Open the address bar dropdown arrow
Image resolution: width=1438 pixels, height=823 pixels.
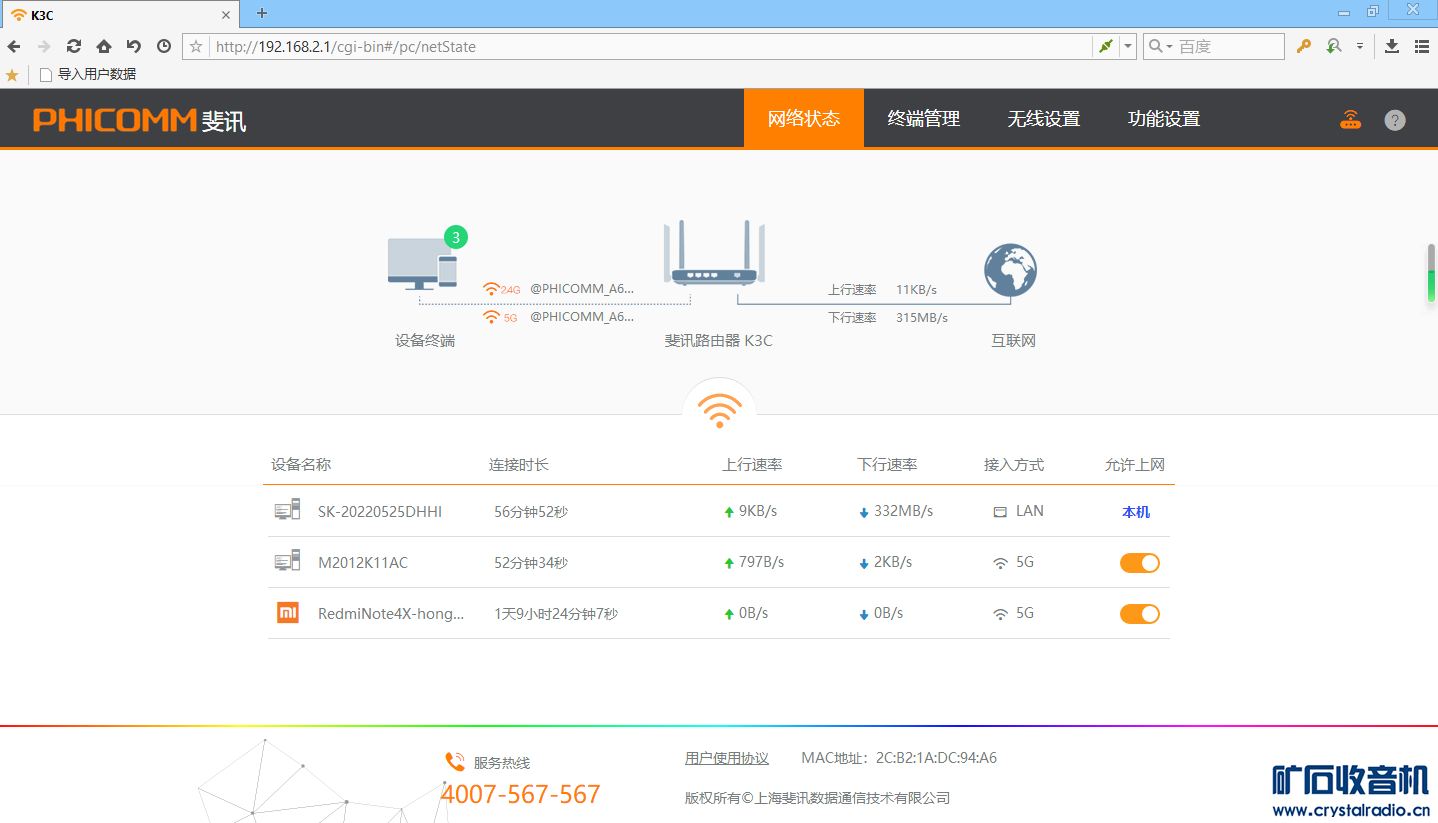1128,46
